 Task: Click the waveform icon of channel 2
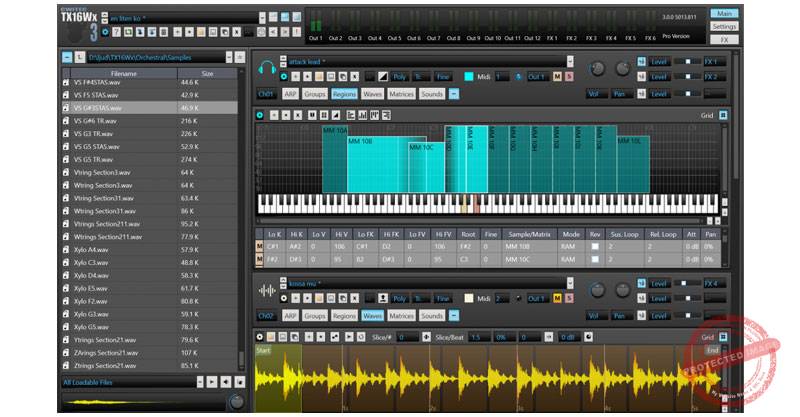point(267,291)
